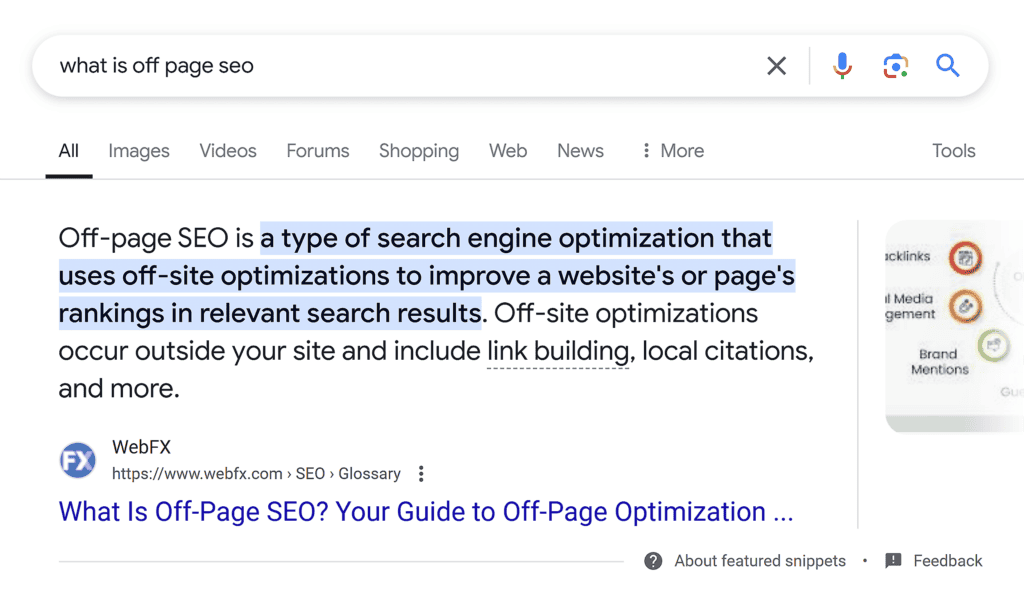
Task: Select the News results filter
Action: tap(580, 150)
